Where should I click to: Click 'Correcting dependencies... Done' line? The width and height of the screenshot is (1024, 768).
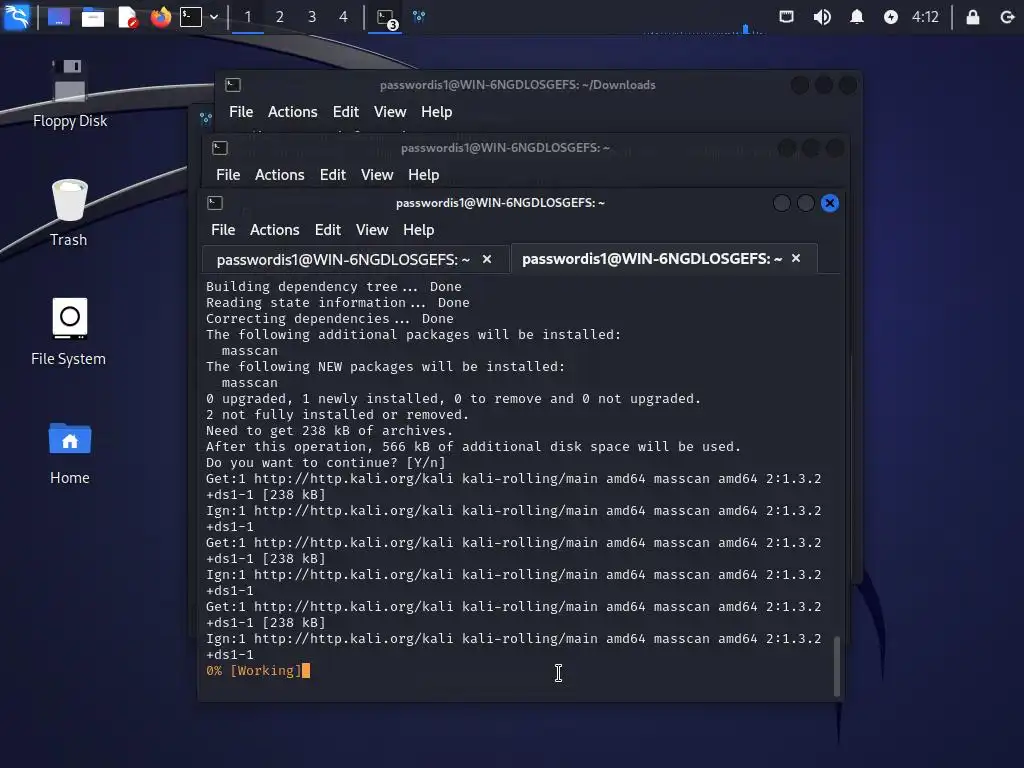(329, 319)
